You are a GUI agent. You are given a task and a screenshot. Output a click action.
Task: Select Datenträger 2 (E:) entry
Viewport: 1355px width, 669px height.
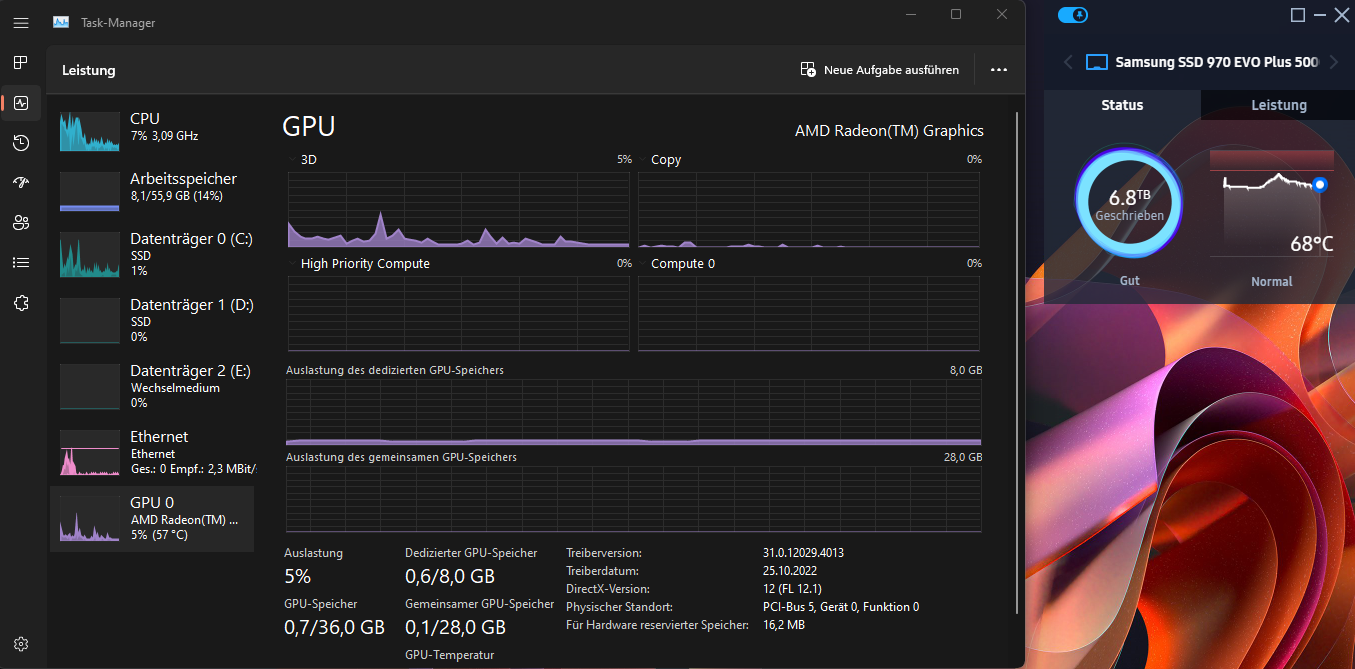tap(152, 386)
